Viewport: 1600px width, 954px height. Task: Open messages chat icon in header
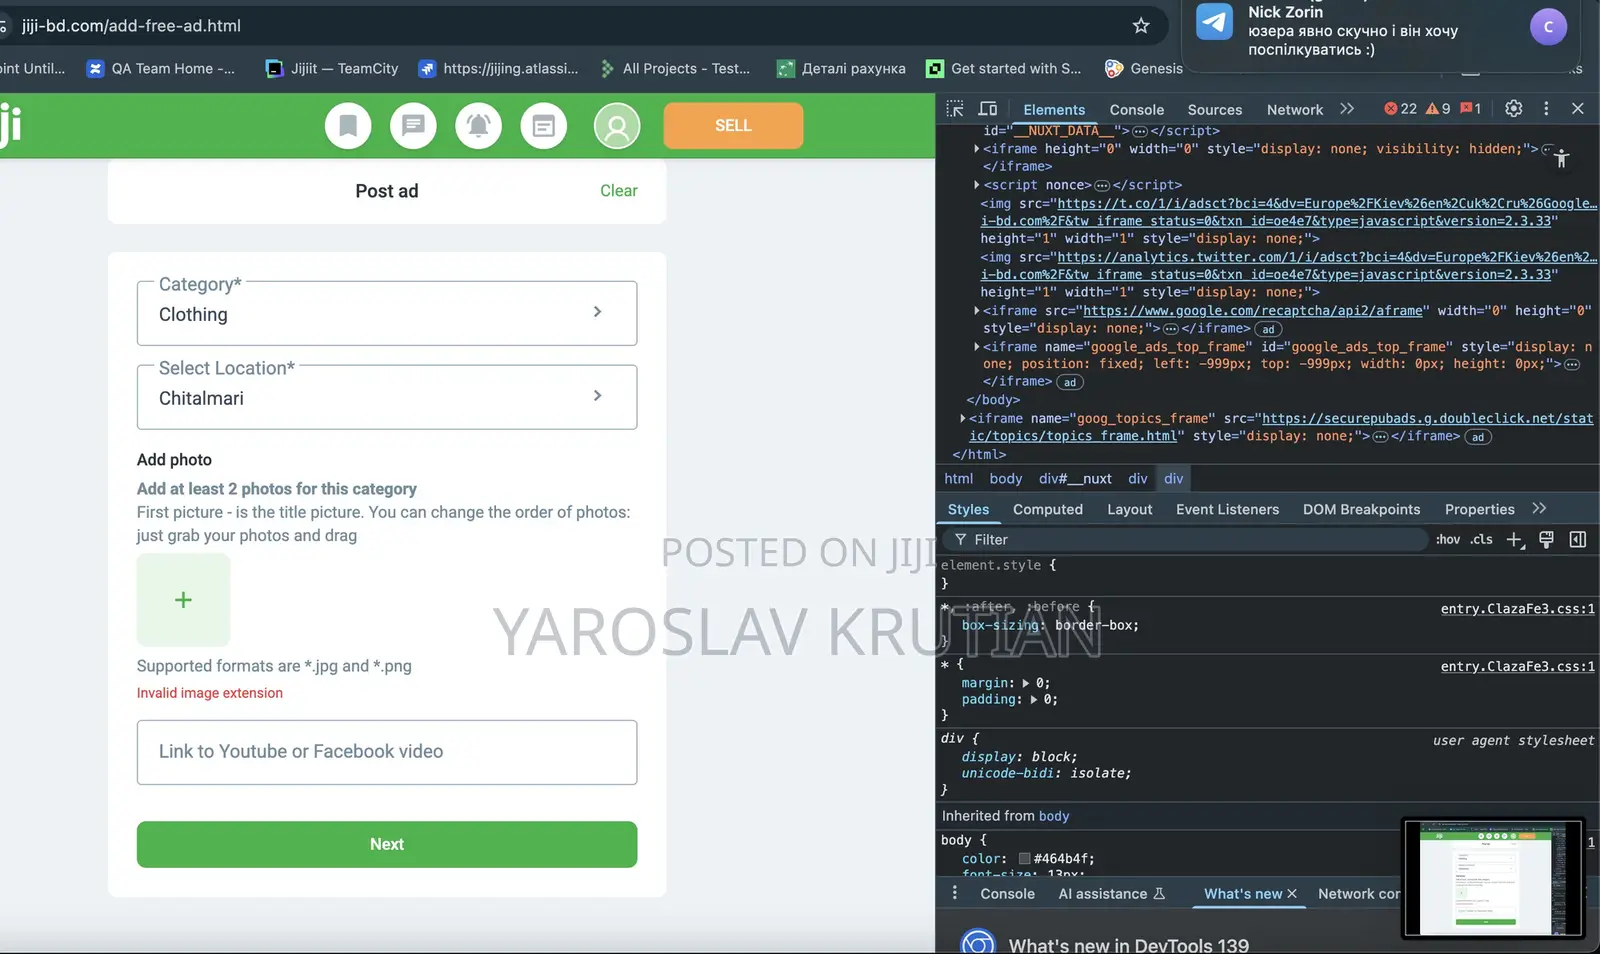pos(413,126)
